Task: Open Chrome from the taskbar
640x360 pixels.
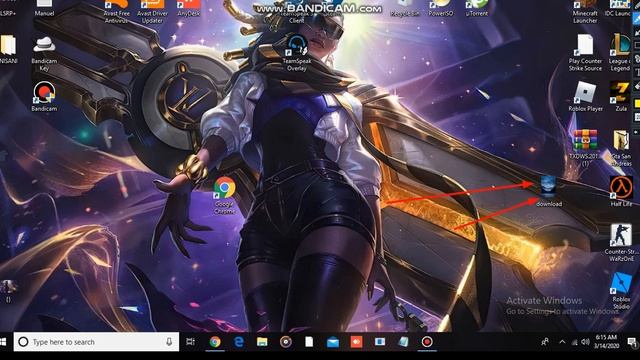Action: tap(215, 342)
